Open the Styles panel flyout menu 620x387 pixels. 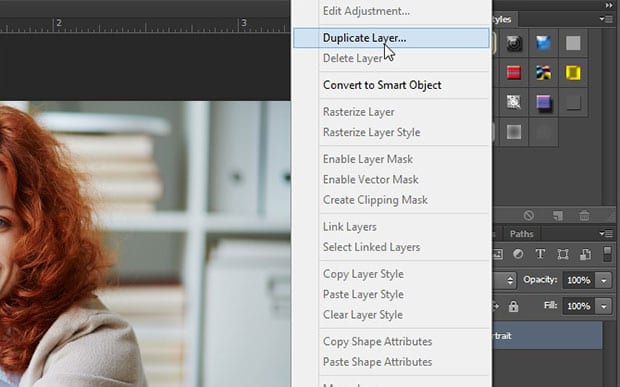click(606, 19)
